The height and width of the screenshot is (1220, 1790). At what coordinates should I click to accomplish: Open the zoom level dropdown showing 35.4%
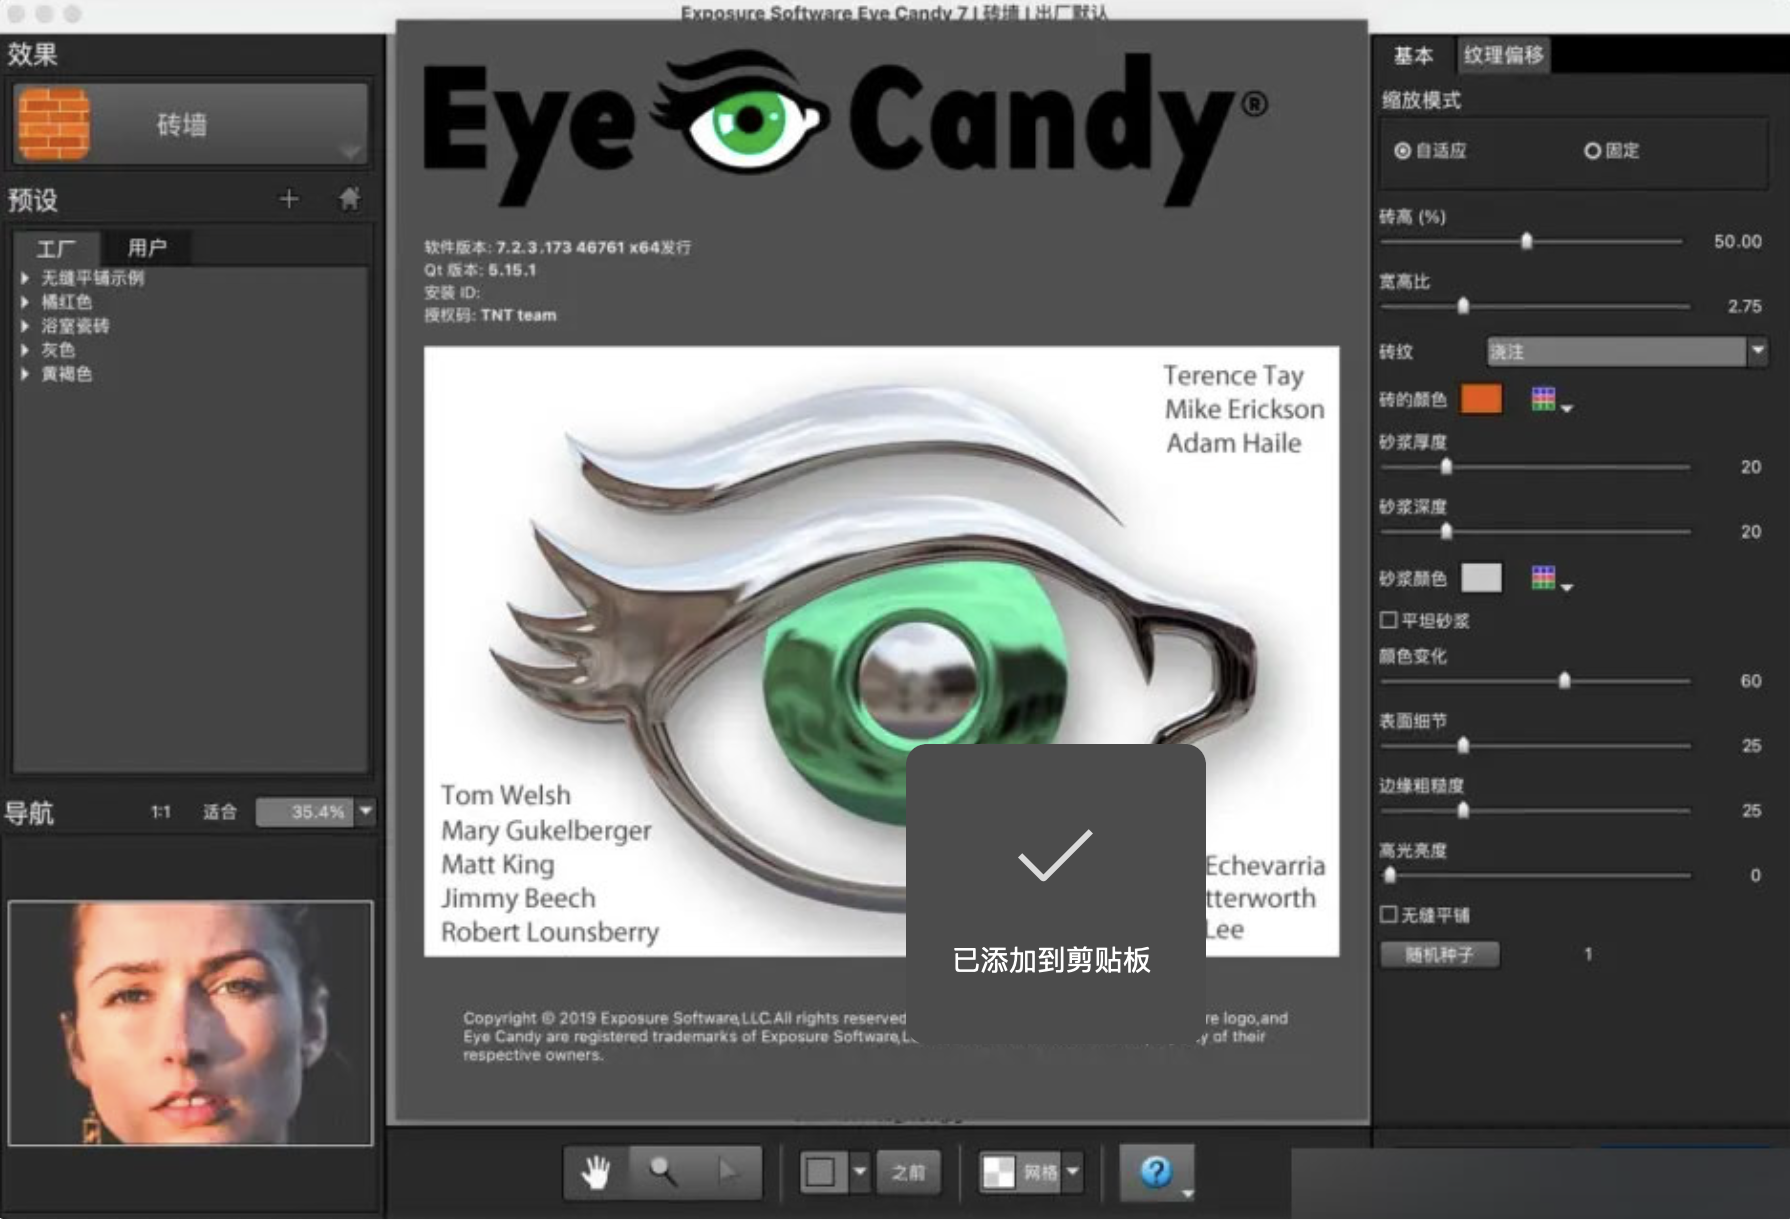[x=366, y=812]
